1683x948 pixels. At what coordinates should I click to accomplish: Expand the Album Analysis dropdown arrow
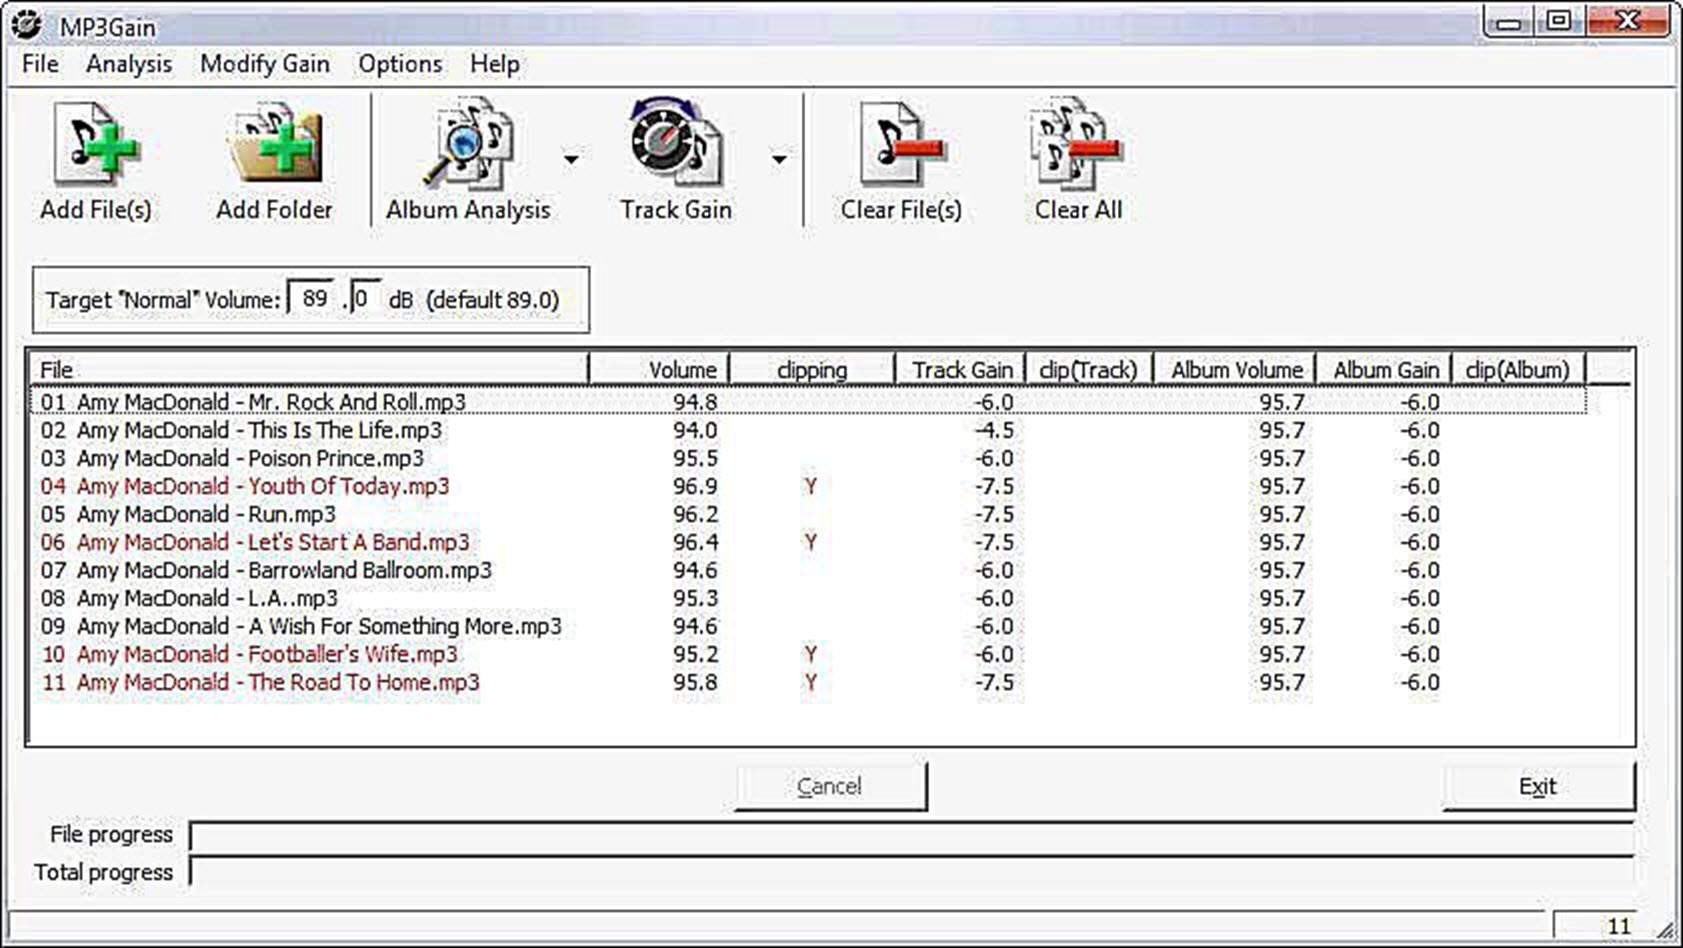571,159
